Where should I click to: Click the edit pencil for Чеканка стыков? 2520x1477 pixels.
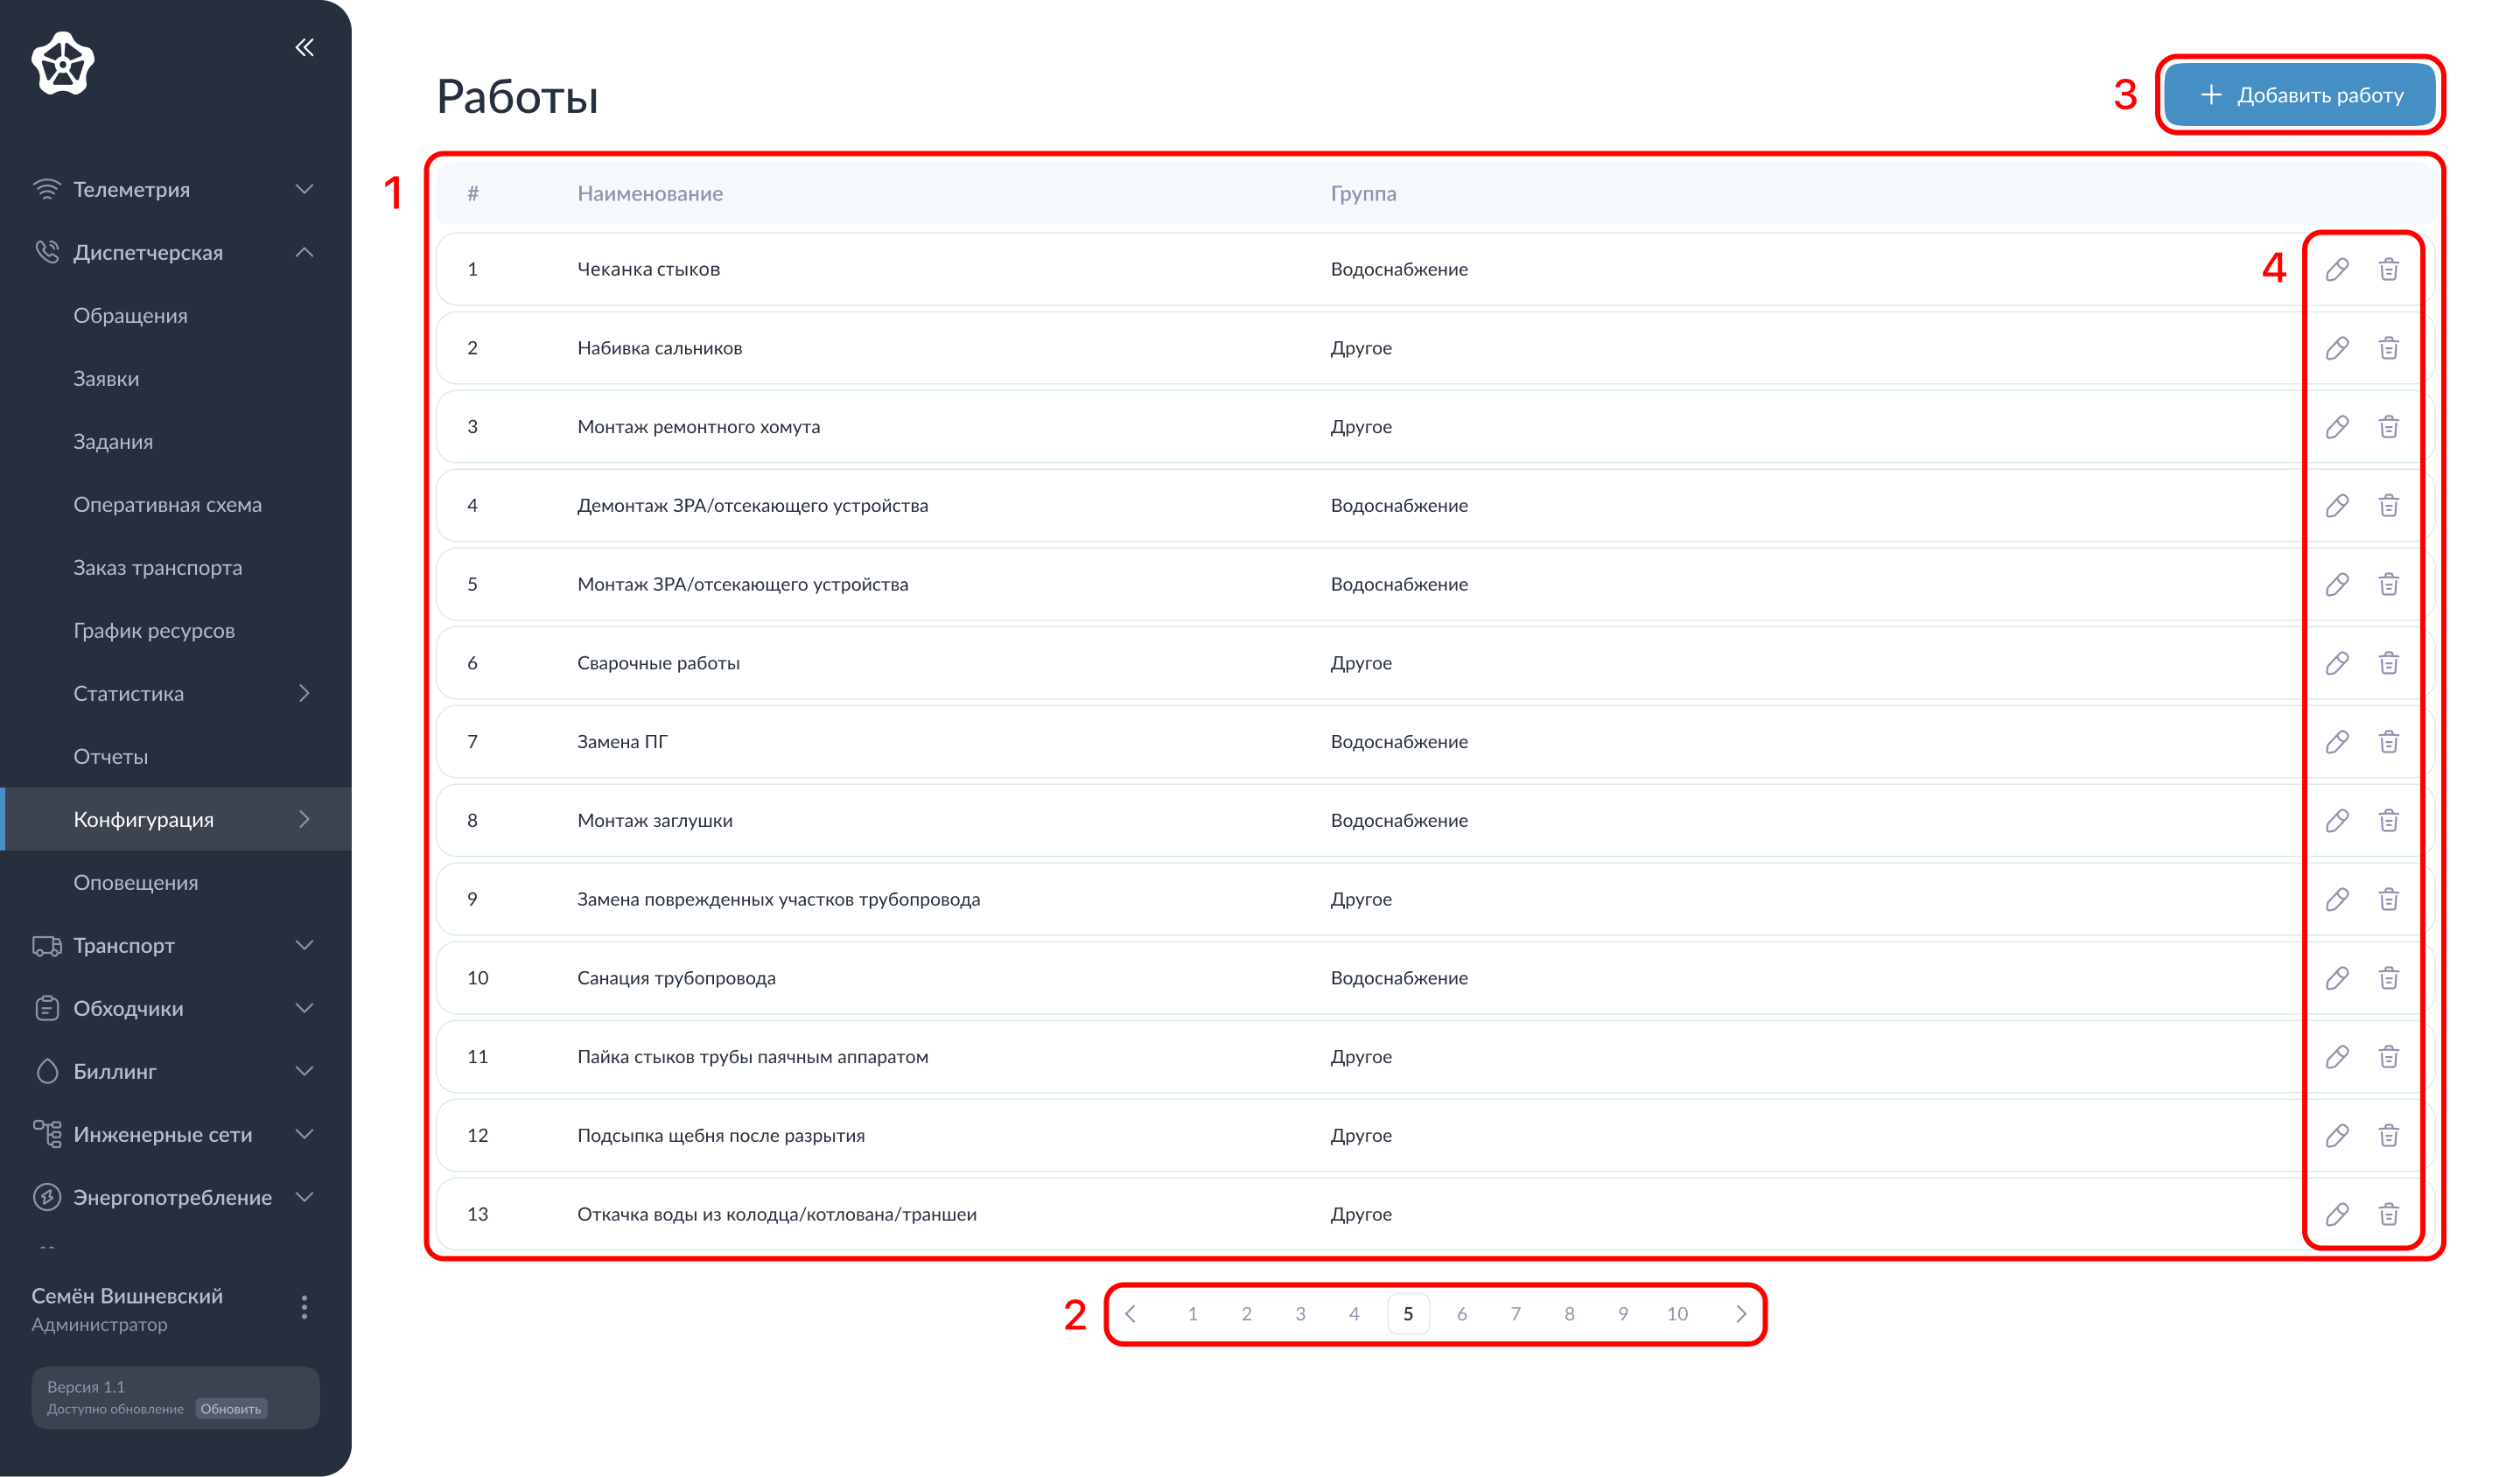pyautogui.click(x=2336, y=269)
